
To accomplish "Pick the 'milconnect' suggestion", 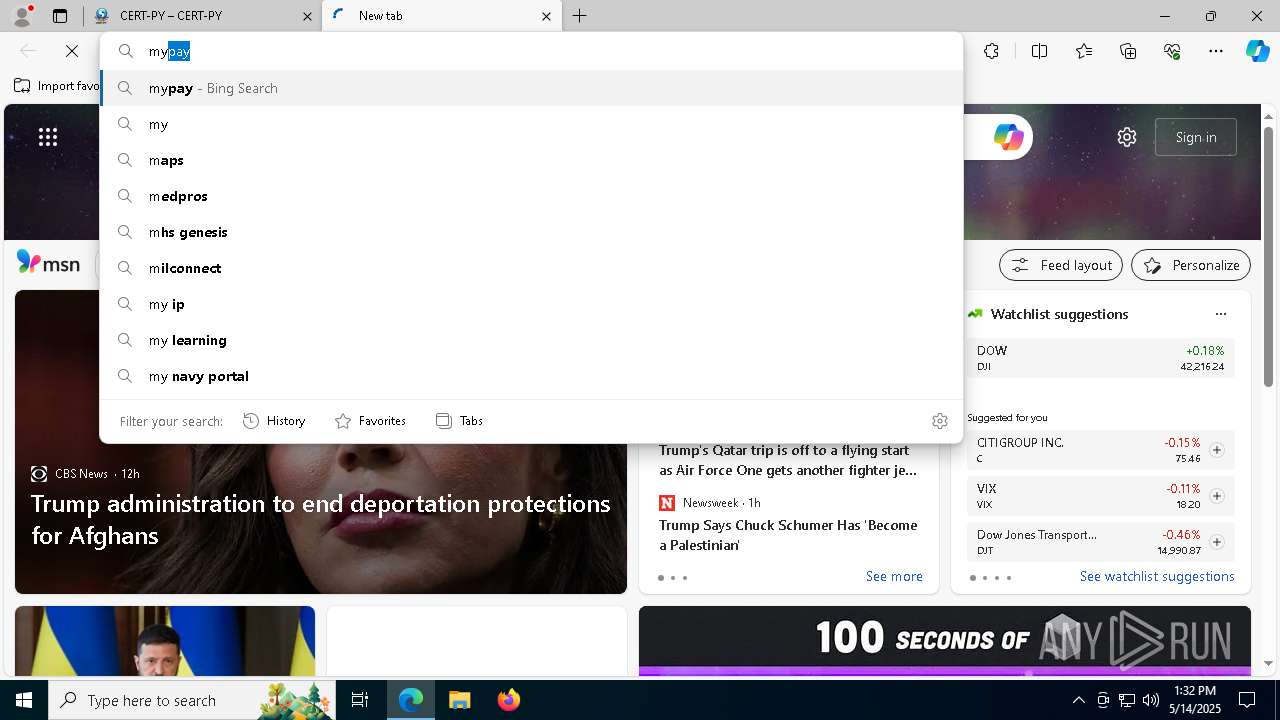I will click(x=531, y=268).
